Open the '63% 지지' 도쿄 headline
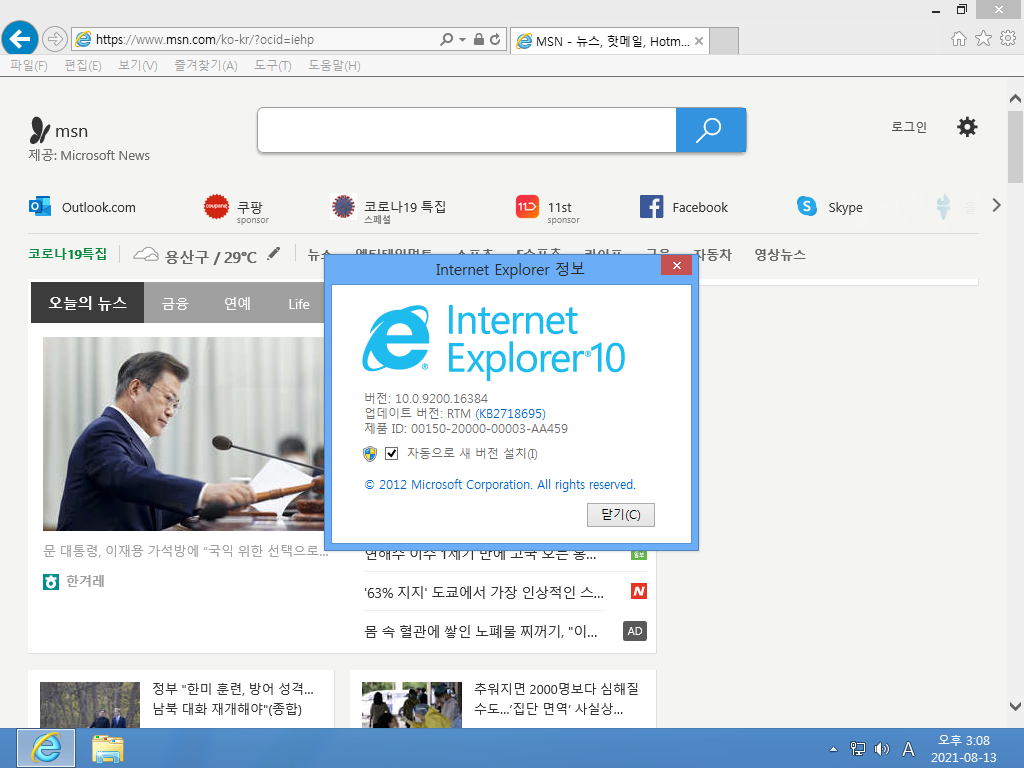The width and height of the screenshot is (1024, 768). pyautogui.click(x=484, y=592)
